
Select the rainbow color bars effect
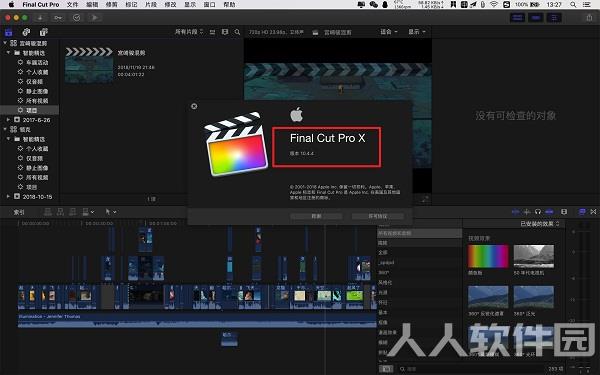488,256
